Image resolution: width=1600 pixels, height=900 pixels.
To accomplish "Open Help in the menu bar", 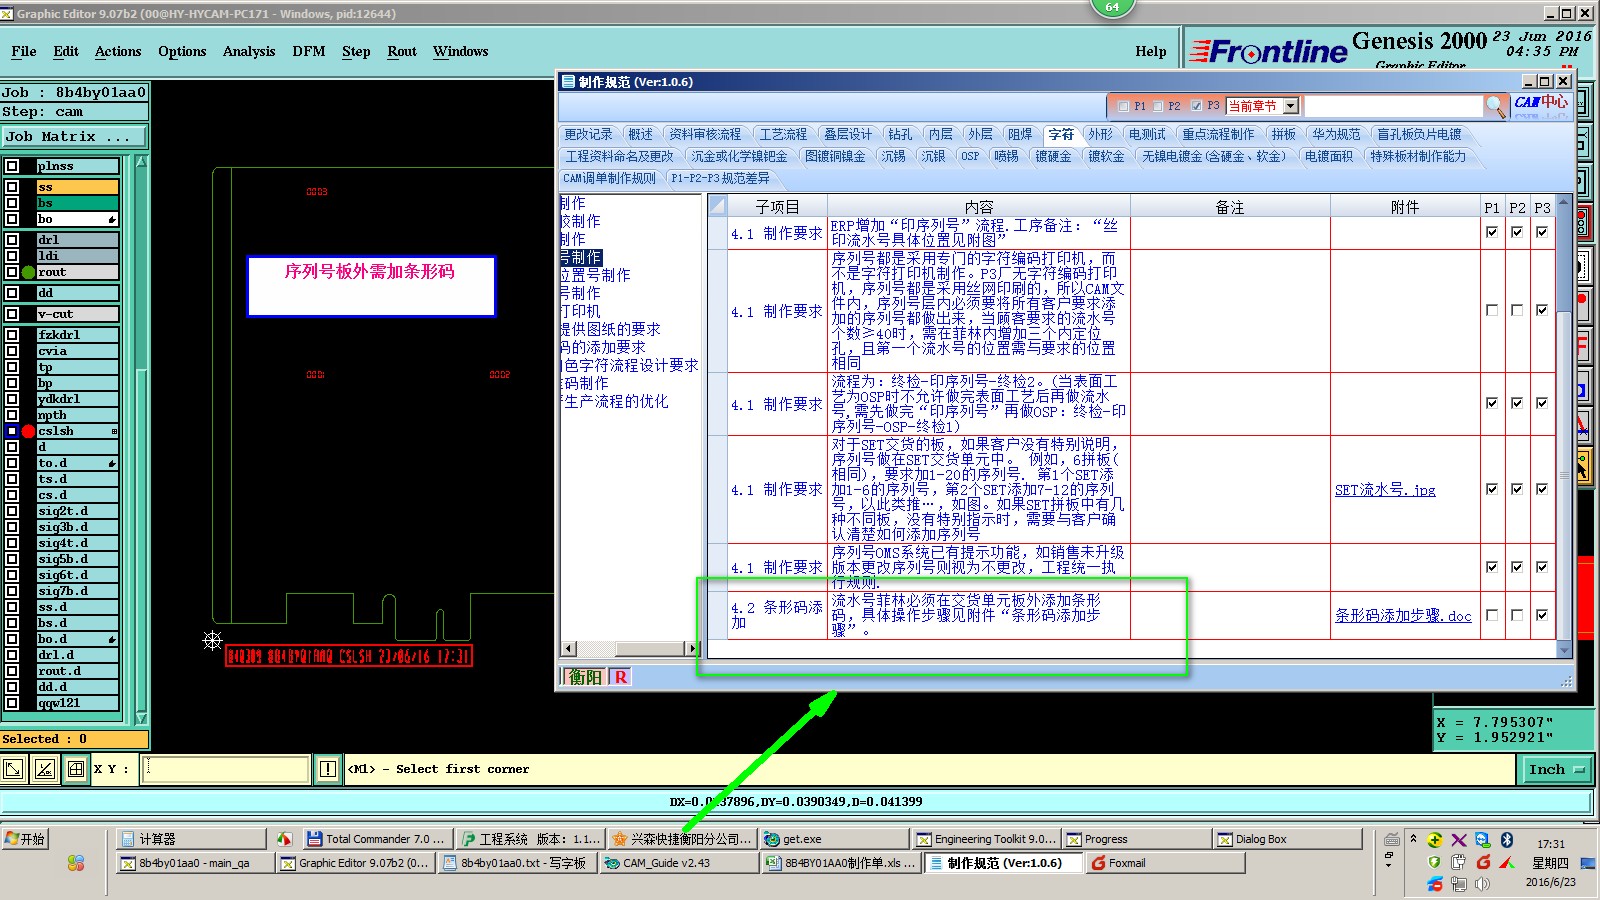I will click(x=1151, y=52).
